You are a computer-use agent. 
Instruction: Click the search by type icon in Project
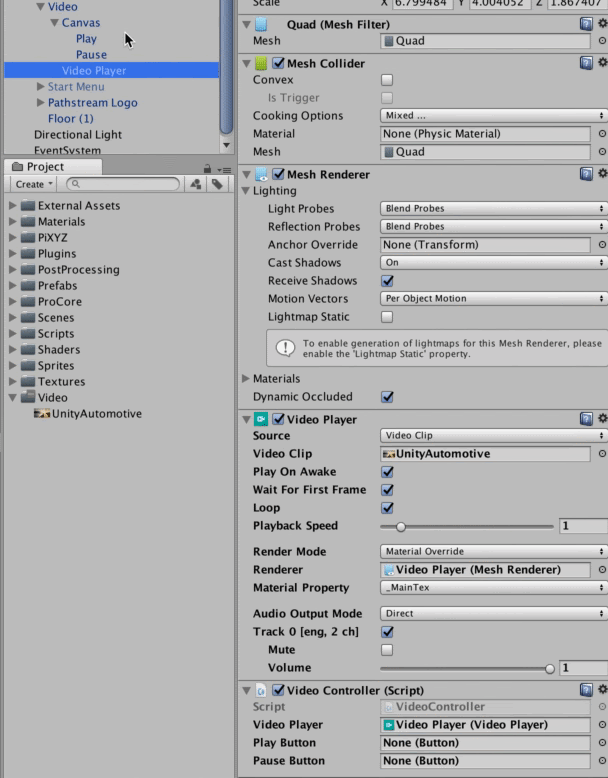196,185
